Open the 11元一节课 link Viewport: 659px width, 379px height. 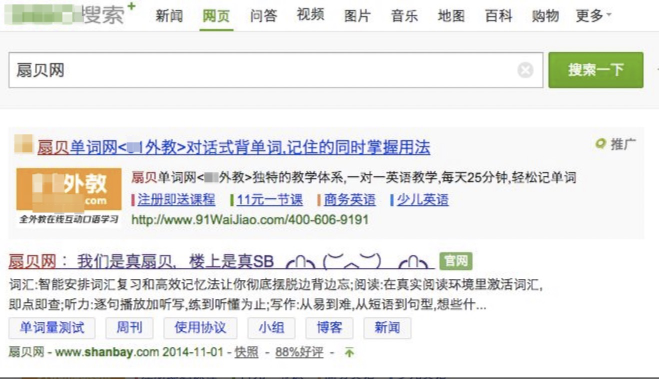[269, 200]
